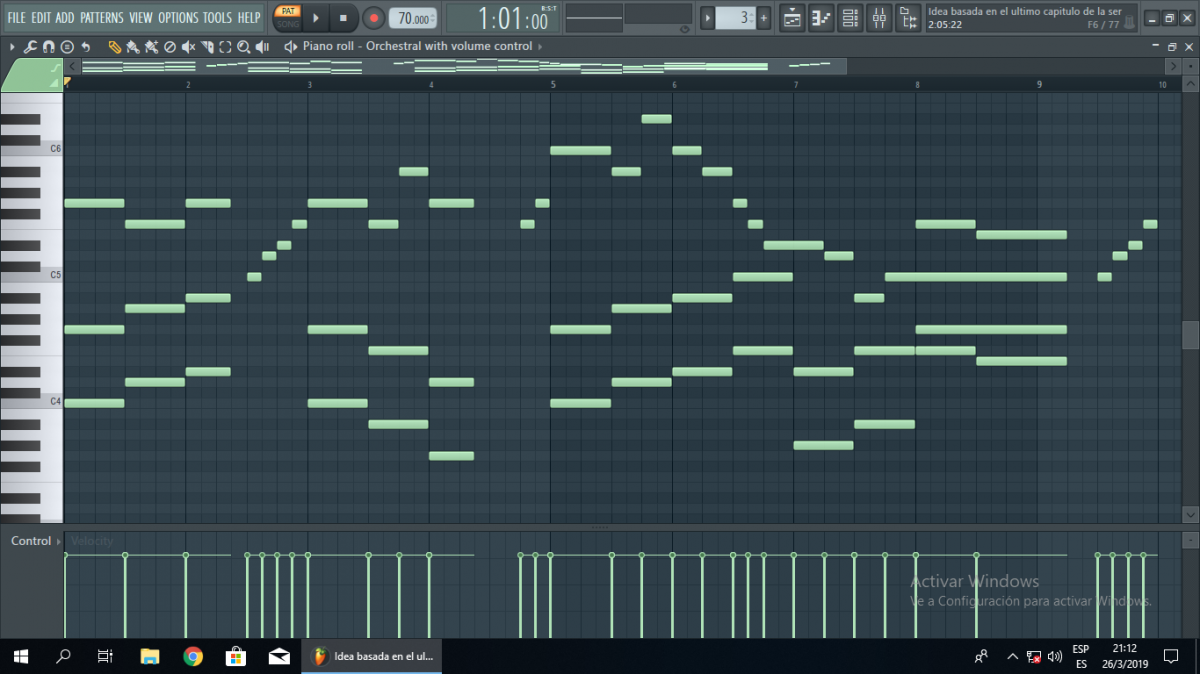Open File Explorer from the taskbar
Viewport: 1200px width, 674px height.
(150, 656)
